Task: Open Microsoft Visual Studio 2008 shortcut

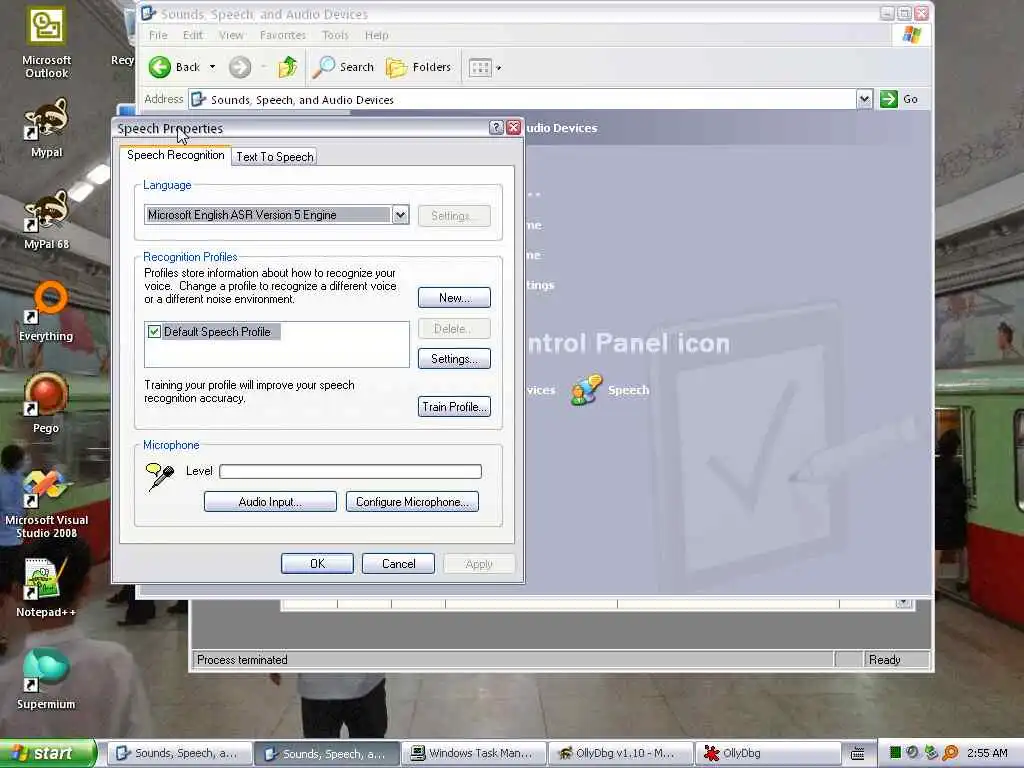Action: 46,503
